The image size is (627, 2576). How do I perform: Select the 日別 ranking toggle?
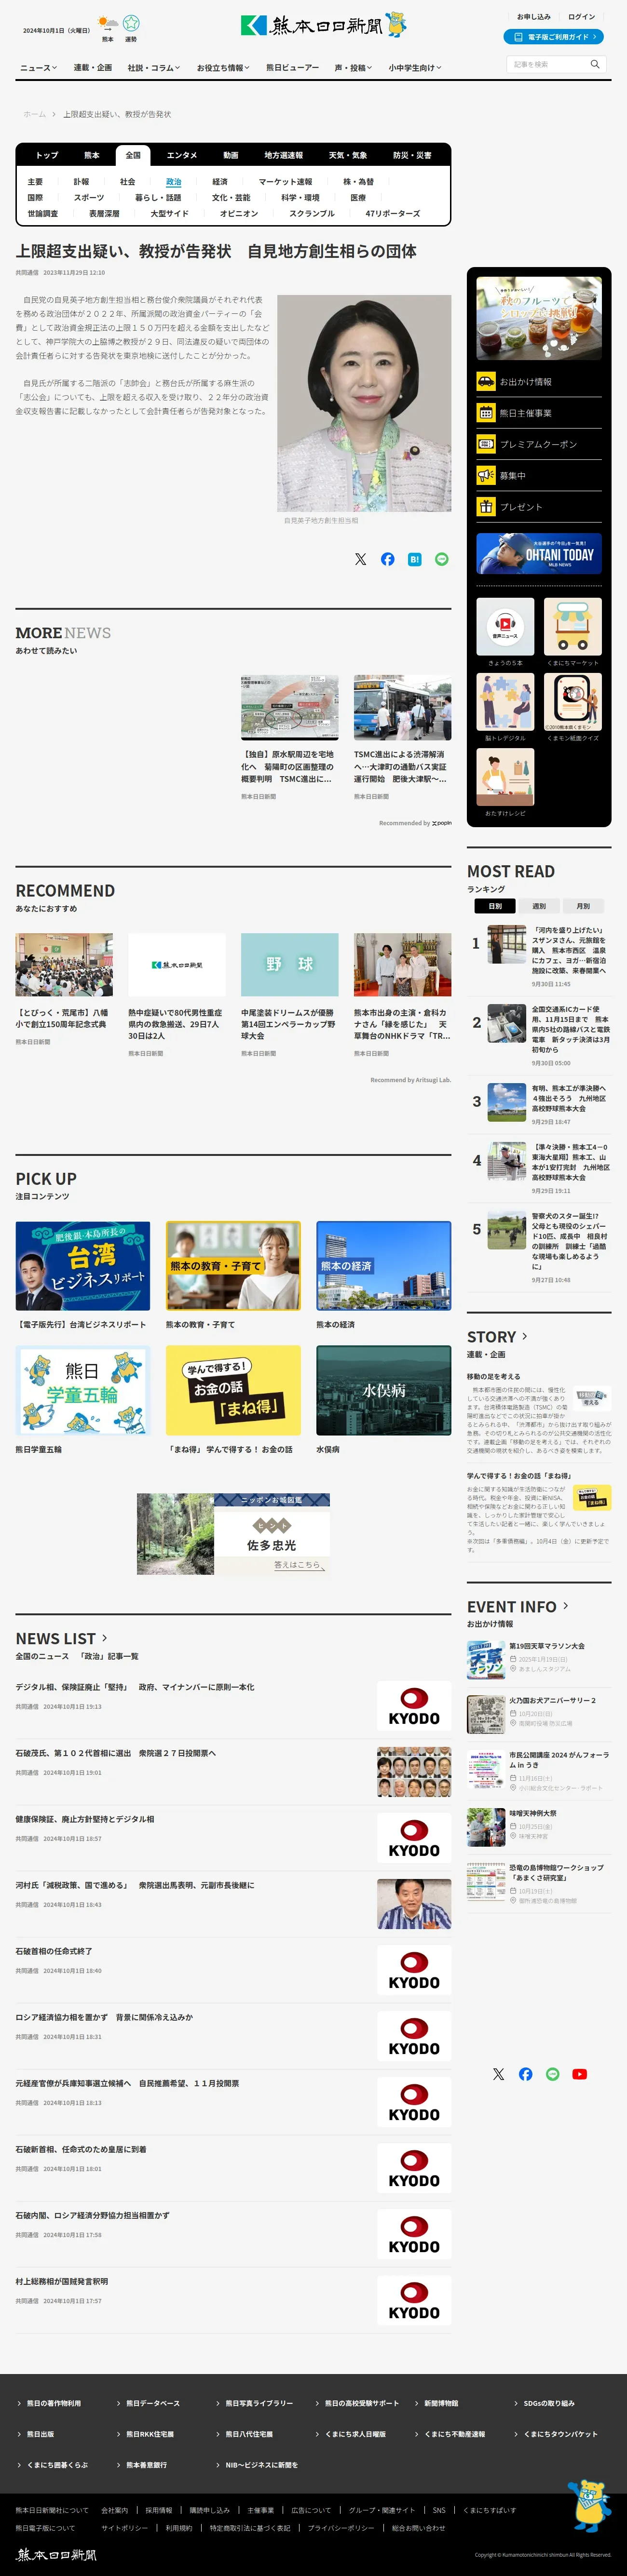coord(495,906)
